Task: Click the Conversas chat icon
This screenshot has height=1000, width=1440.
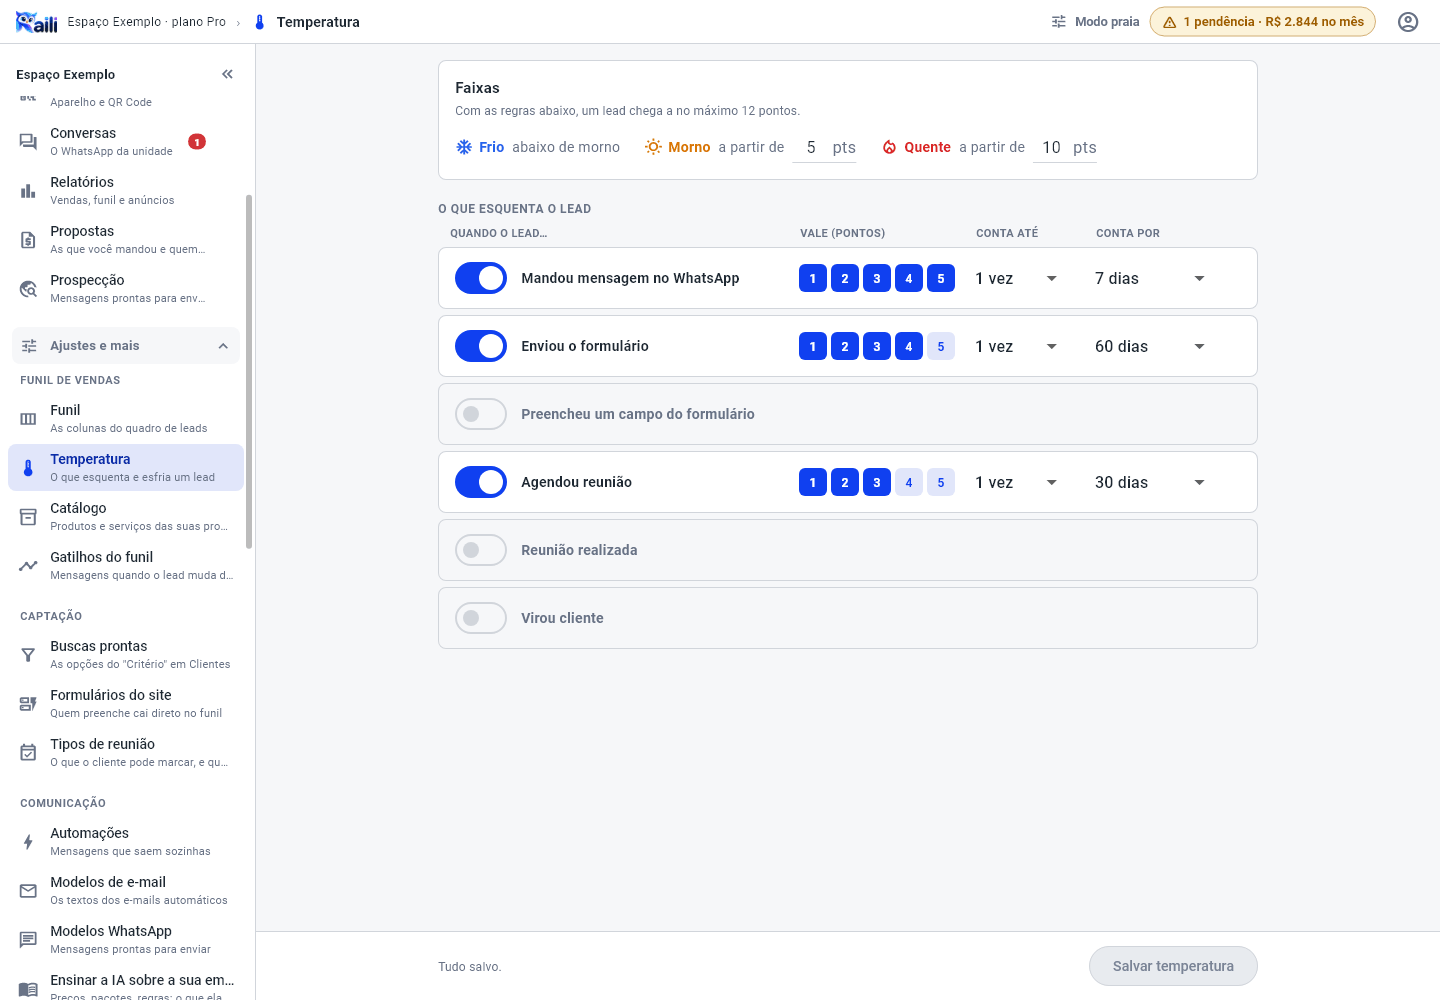Action: click(28, 142)
